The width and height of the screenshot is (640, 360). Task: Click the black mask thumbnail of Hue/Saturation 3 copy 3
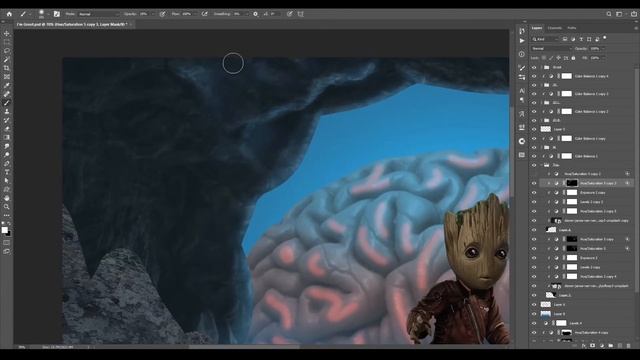[572, 183]
